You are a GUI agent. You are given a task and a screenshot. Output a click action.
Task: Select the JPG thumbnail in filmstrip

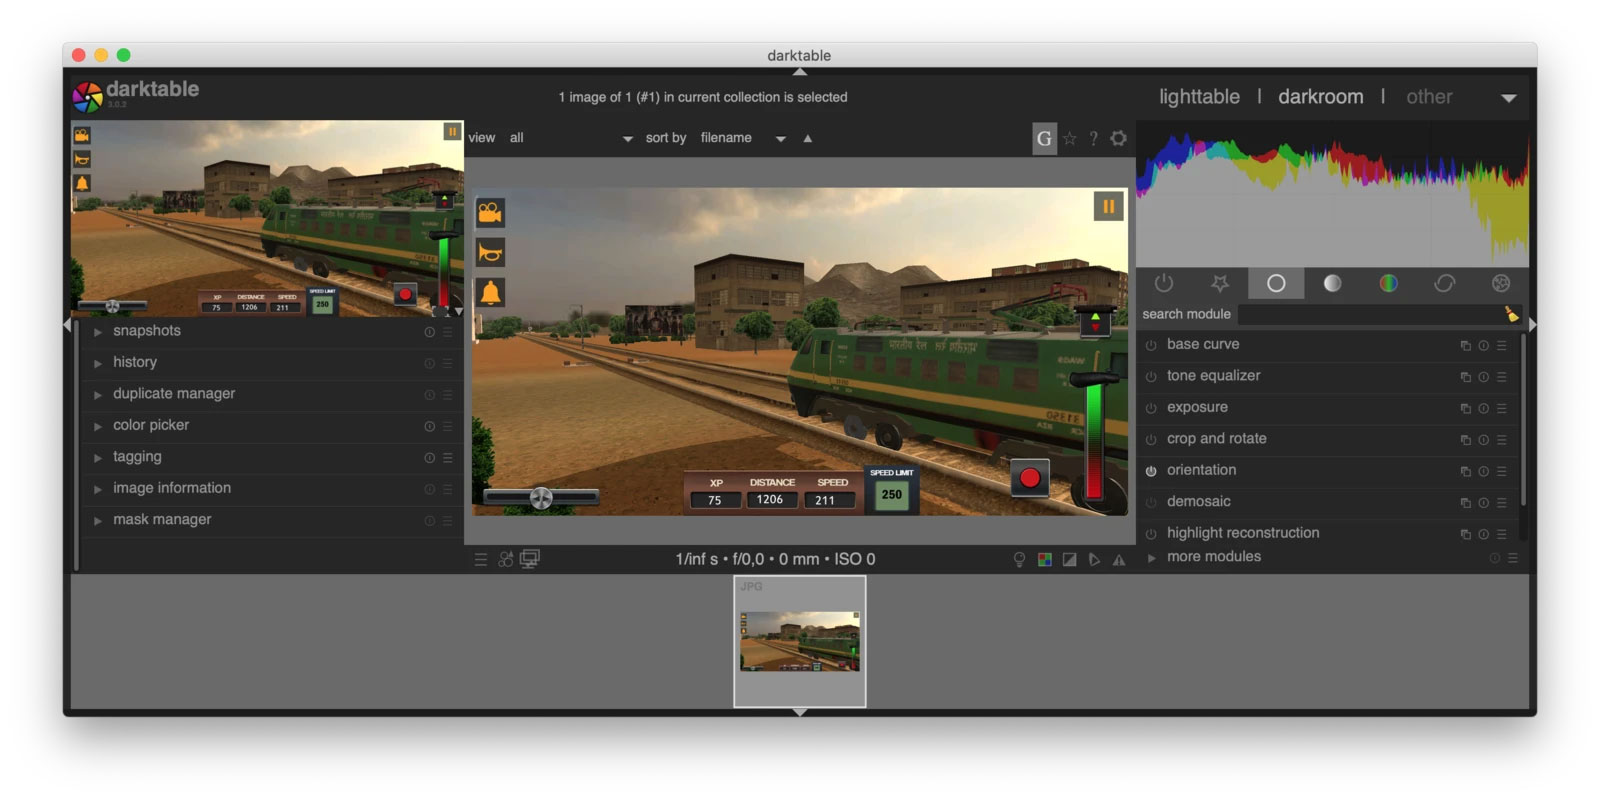pos(800,642)
